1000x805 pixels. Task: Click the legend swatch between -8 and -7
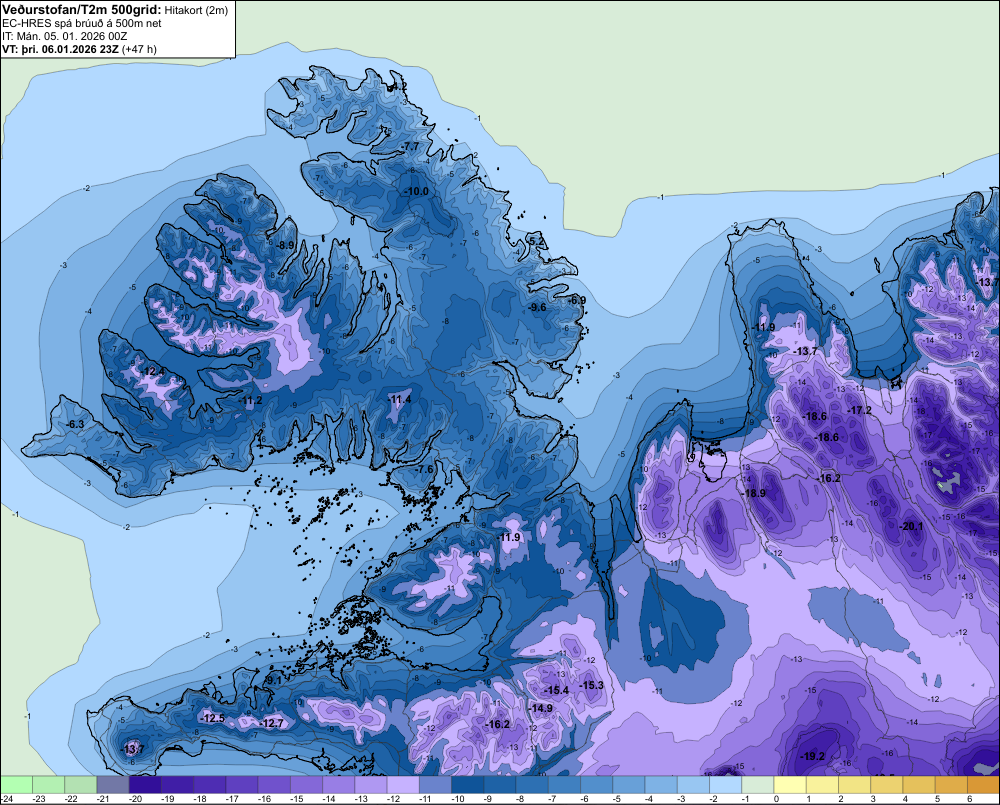coord(532,784)
